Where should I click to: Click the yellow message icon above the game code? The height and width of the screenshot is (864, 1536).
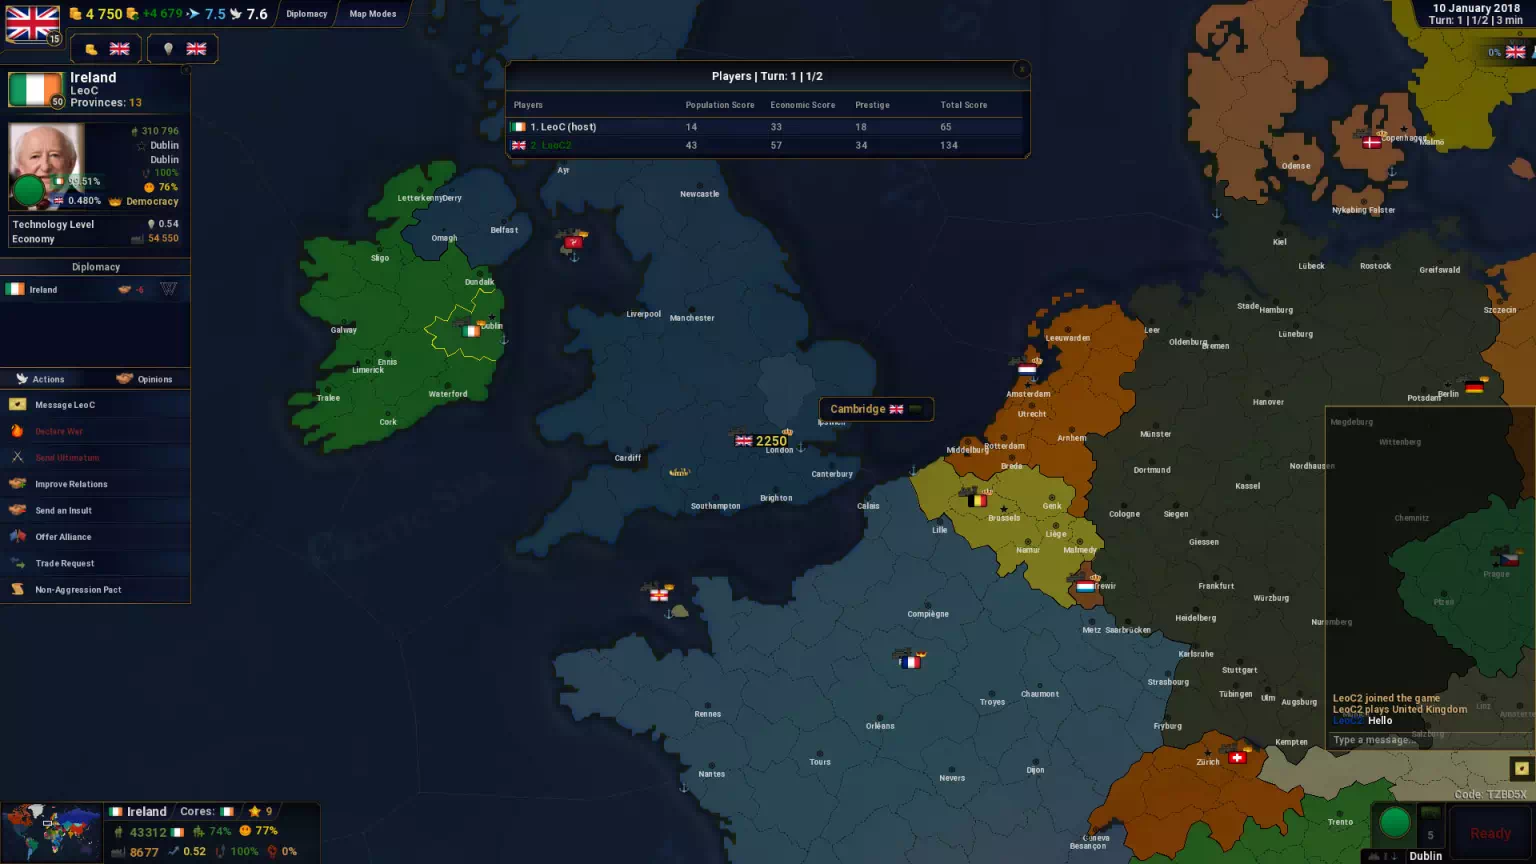click(1521, 768)
